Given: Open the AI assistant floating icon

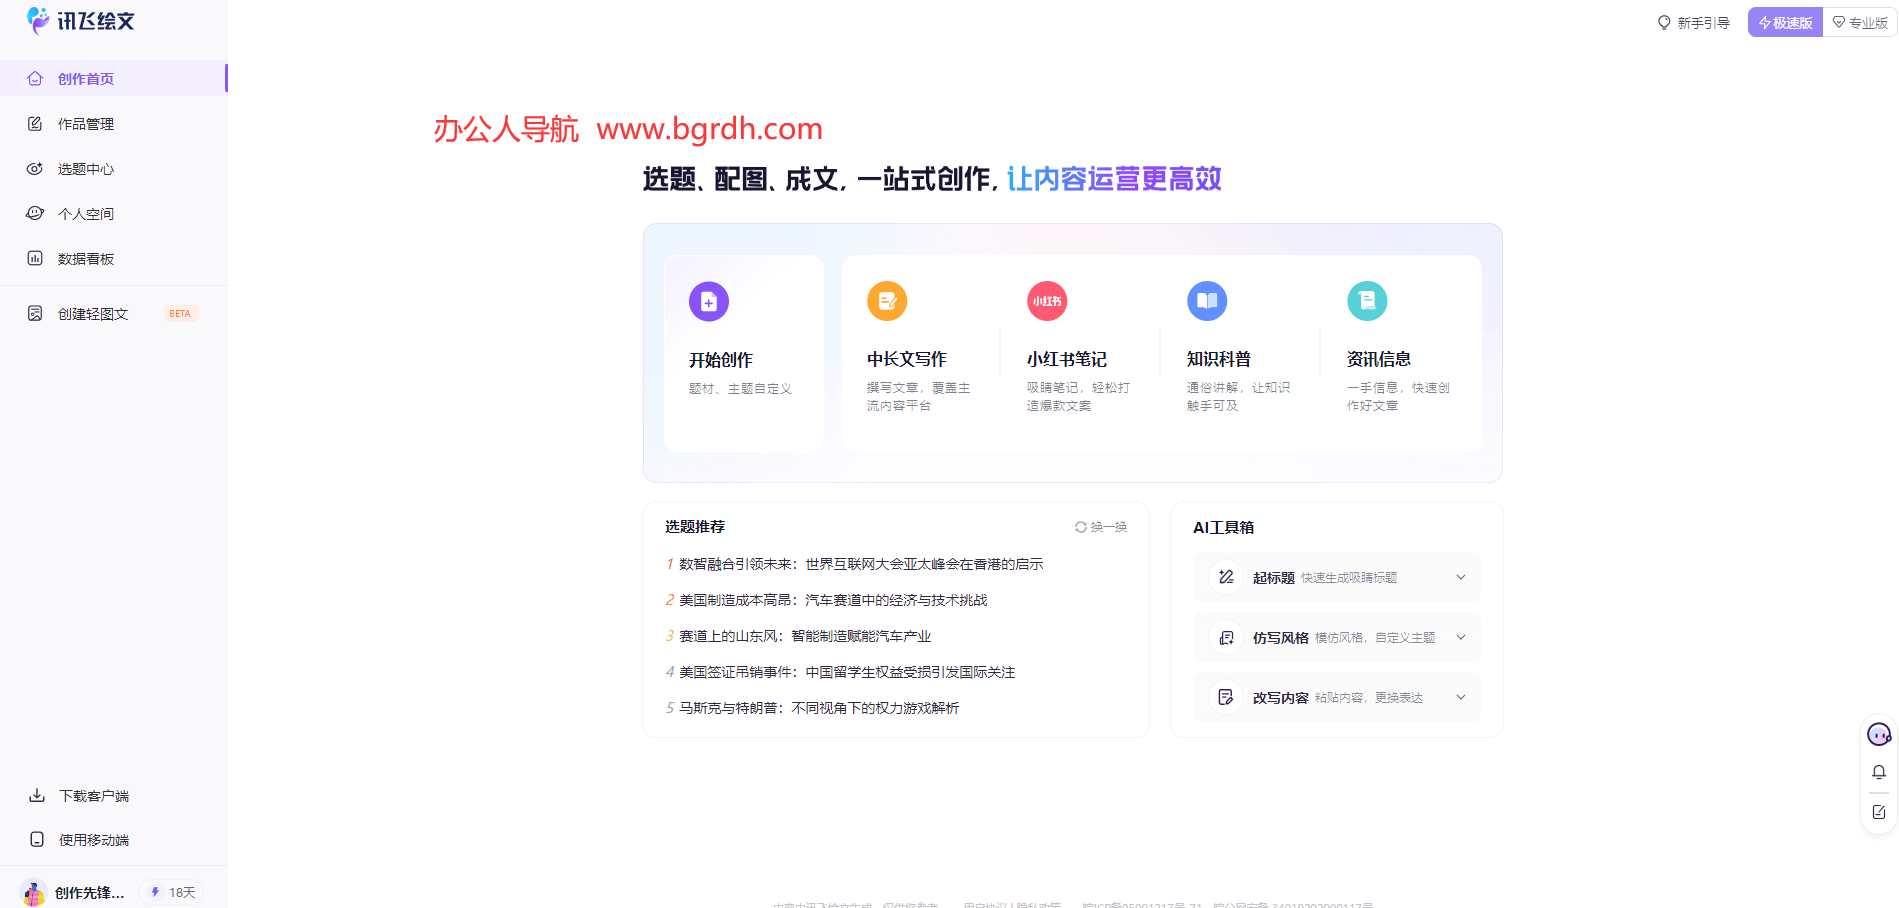Looking at the screenshot, I should (1879, 735).
